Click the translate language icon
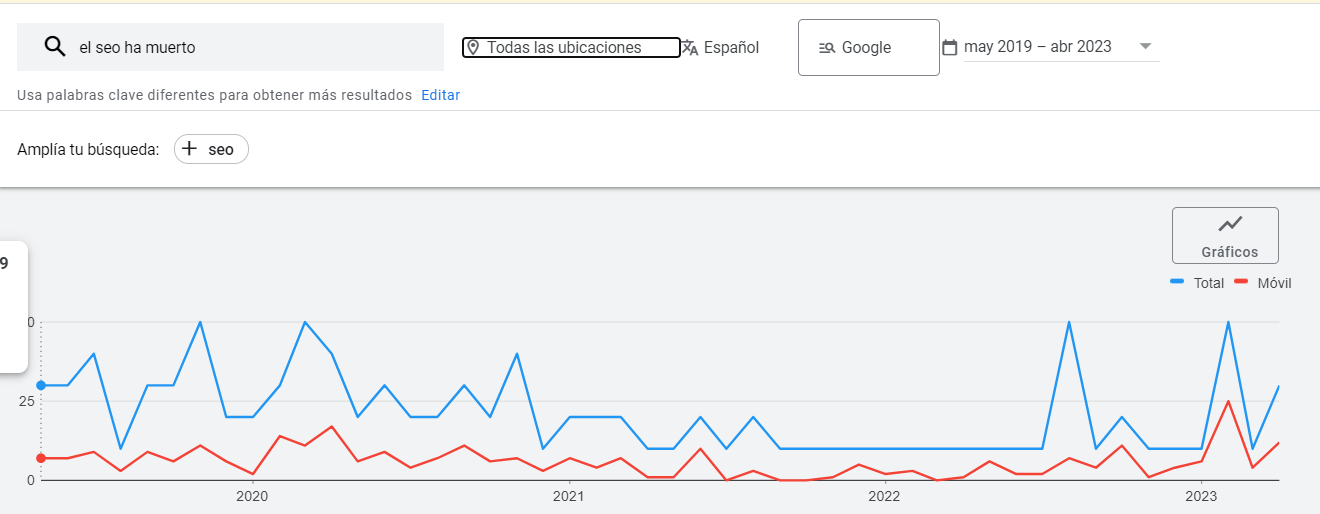 pyautogui.click(x=690, y=47)
